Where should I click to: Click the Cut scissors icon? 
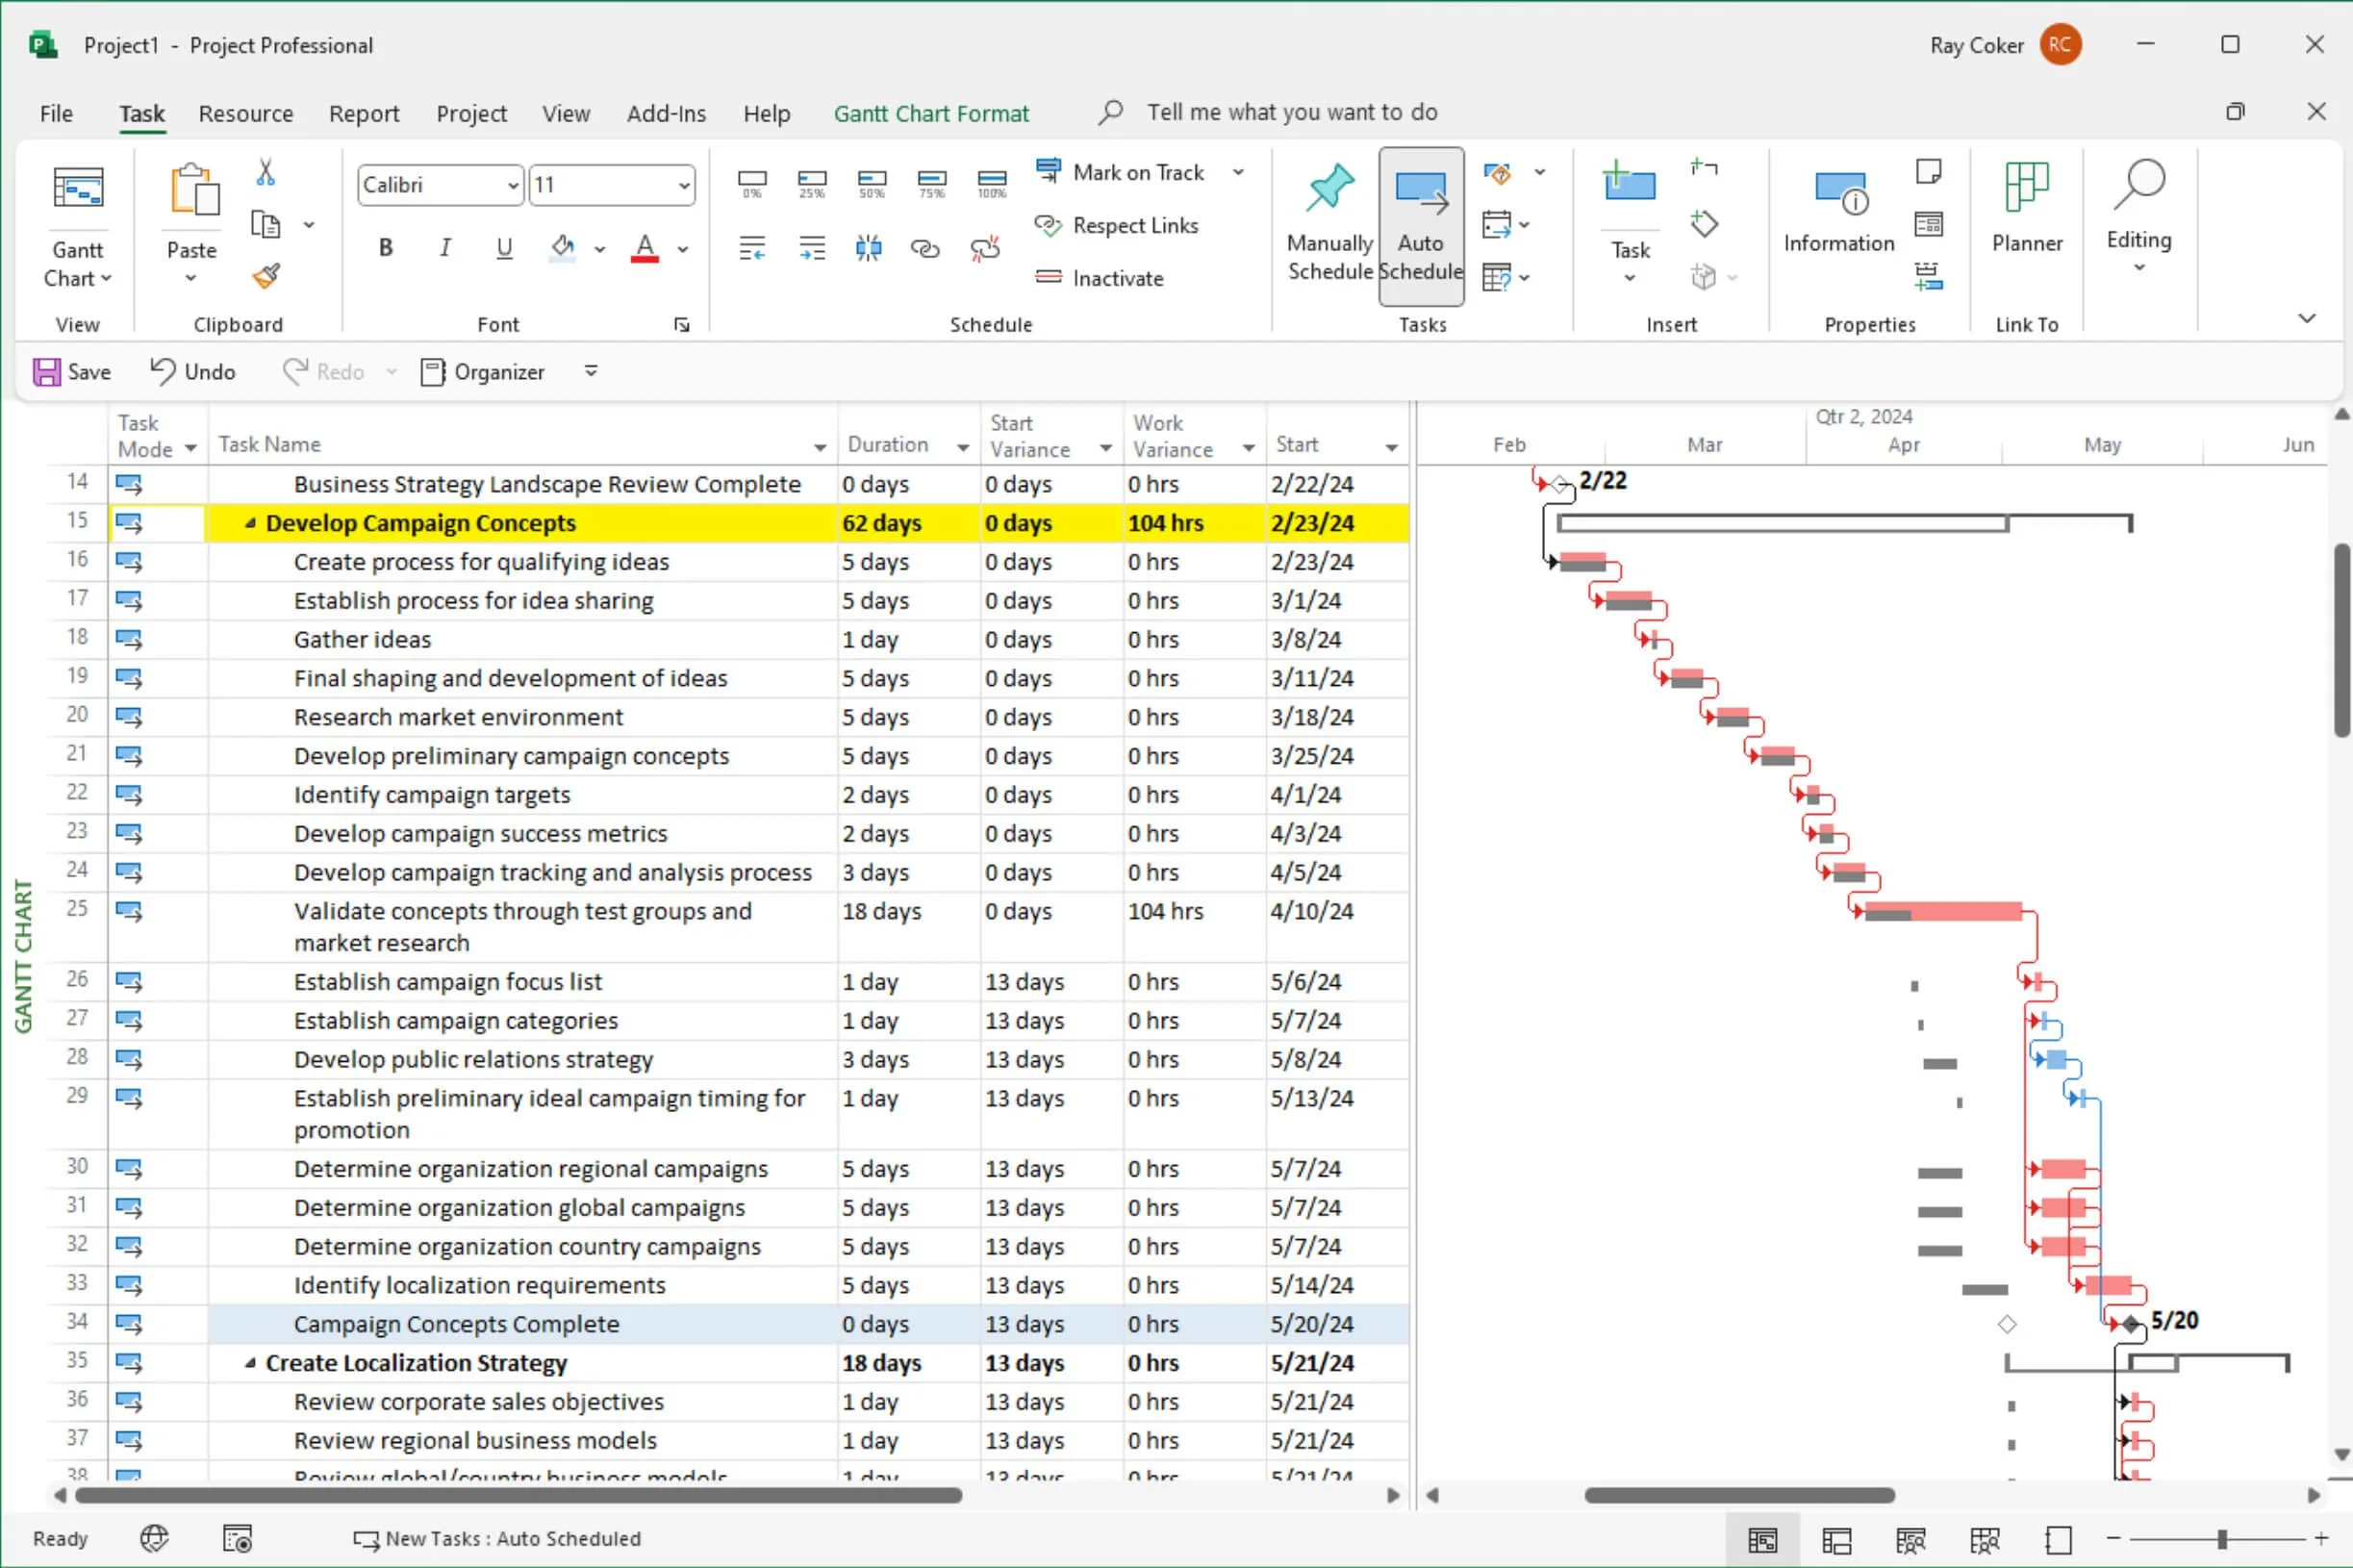(265, 173)
